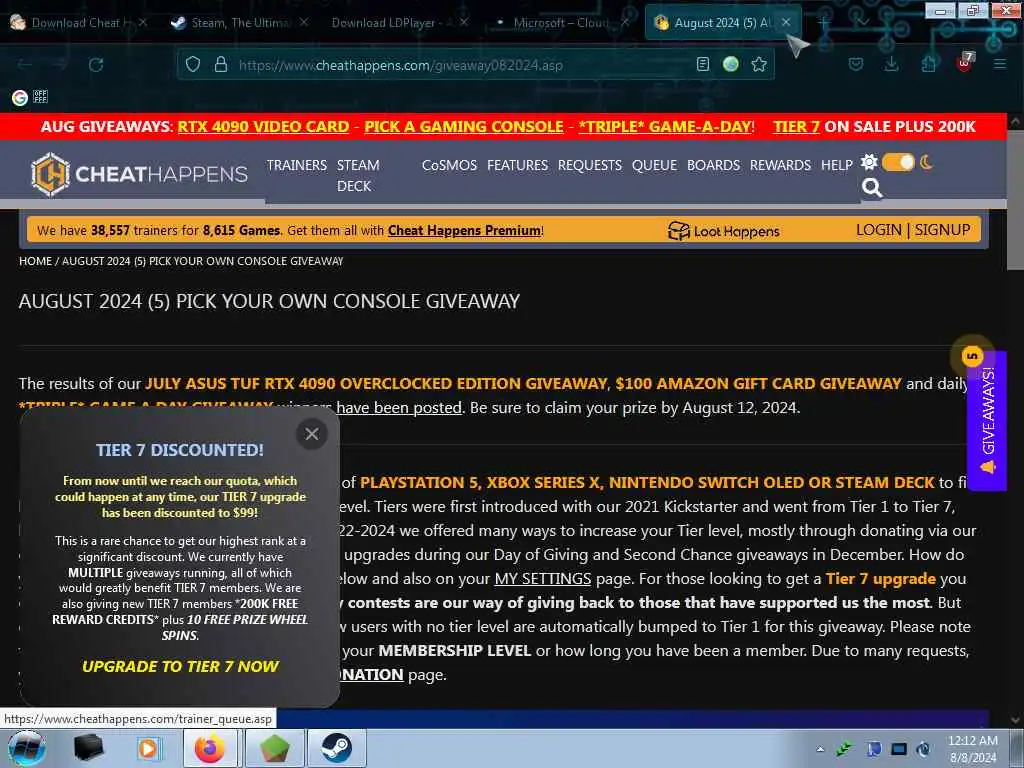The width and height of the screenshot is (1024, 768).
Task: Click the taskbar clock showing 12:12 AM
Action: pos(972,749)
